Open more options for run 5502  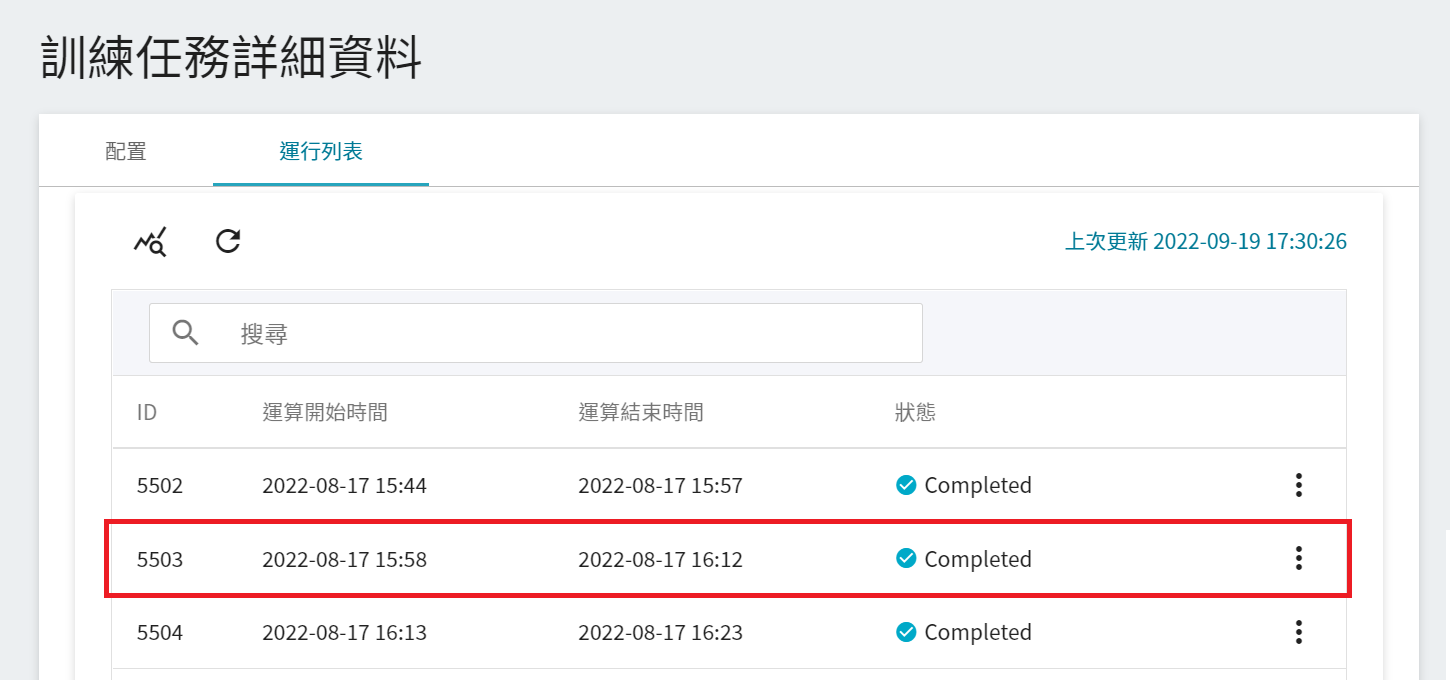[x=1298, y=486]
